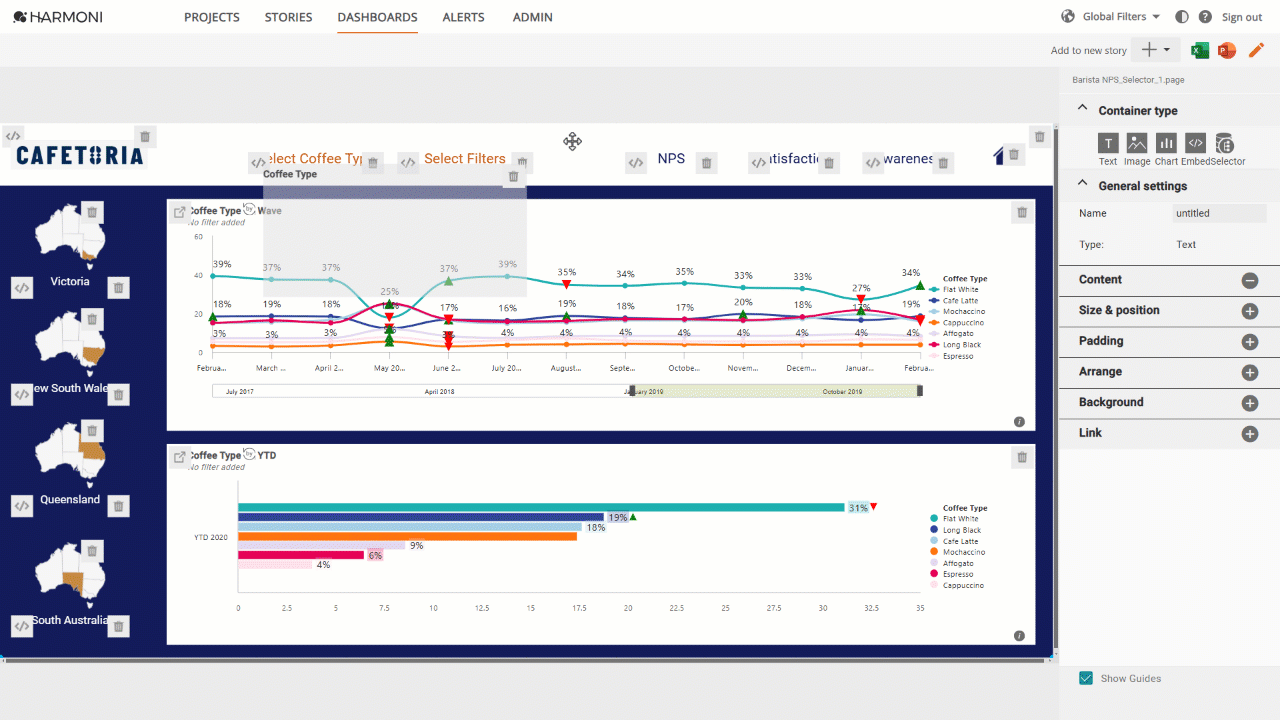Select the Text container type icon
Screen dimensions: 1280x720
point(1108,143)
